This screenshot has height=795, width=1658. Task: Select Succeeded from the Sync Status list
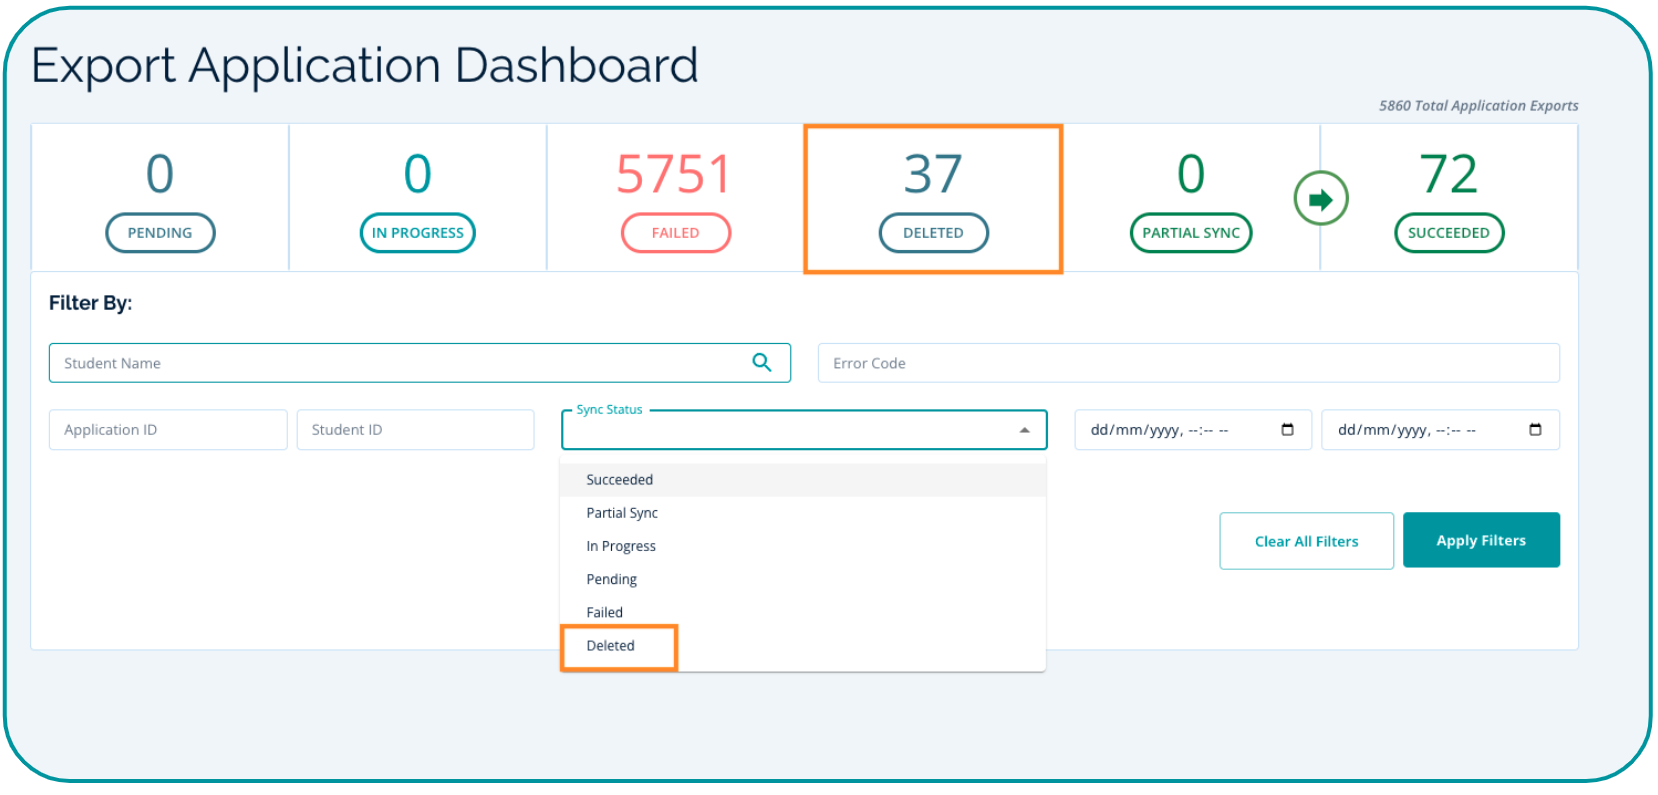click(x=619, y=480)
